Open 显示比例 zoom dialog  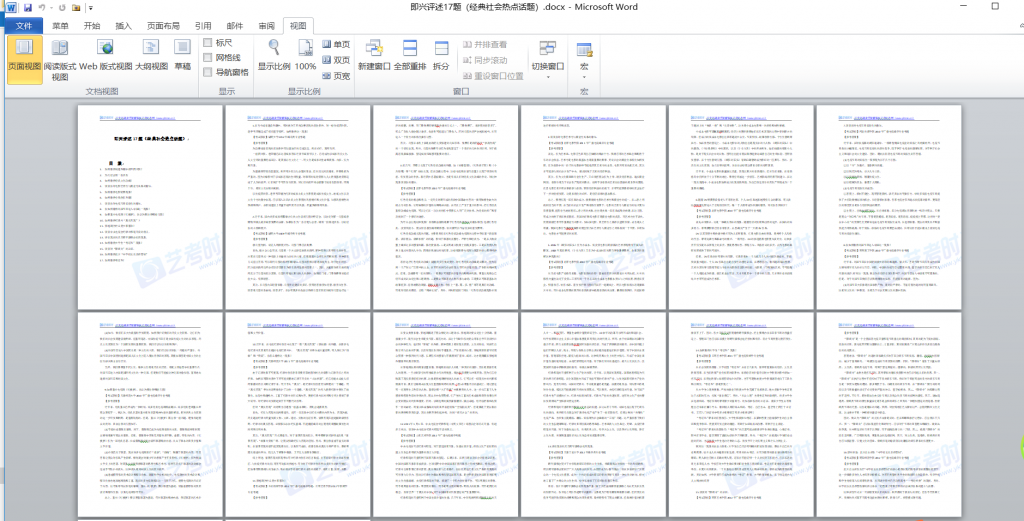(x=274, y=55)
